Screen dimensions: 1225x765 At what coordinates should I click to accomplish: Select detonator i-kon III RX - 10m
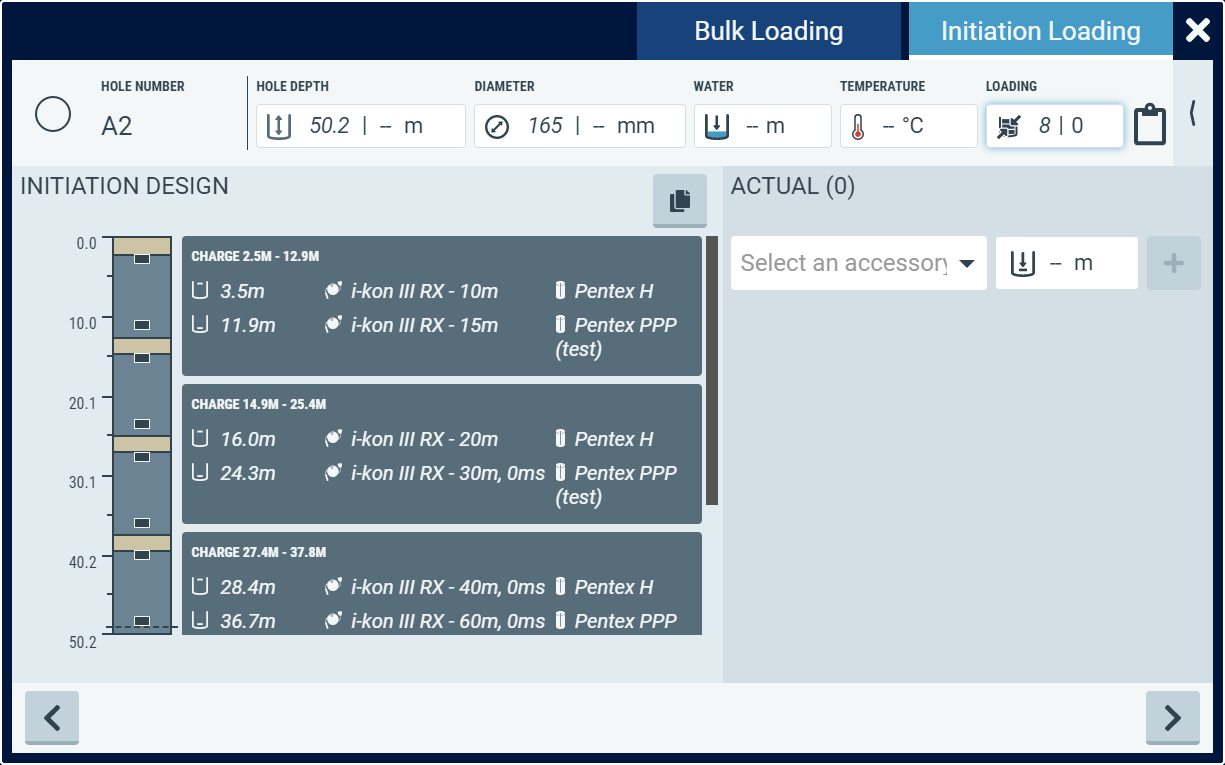point(424,292)
